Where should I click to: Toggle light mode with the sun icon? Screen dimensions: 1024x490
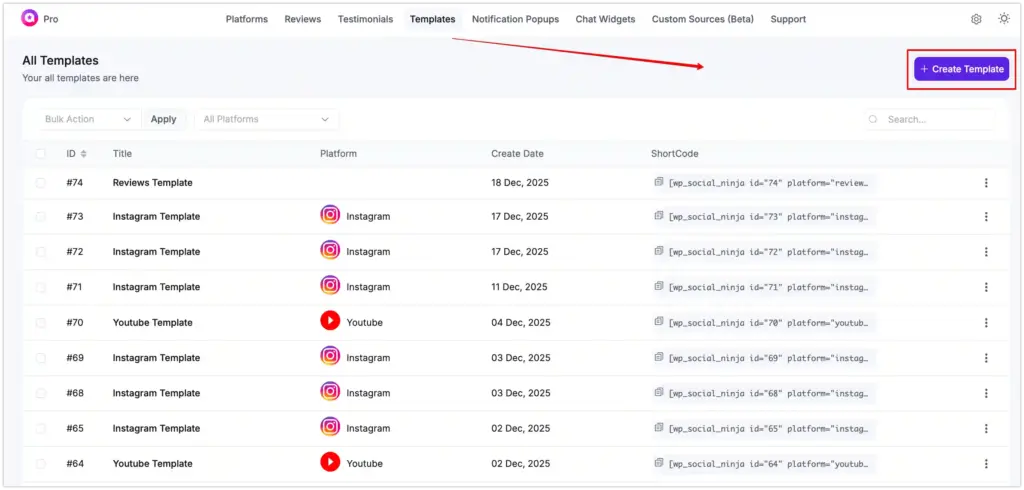(1004, 19)
